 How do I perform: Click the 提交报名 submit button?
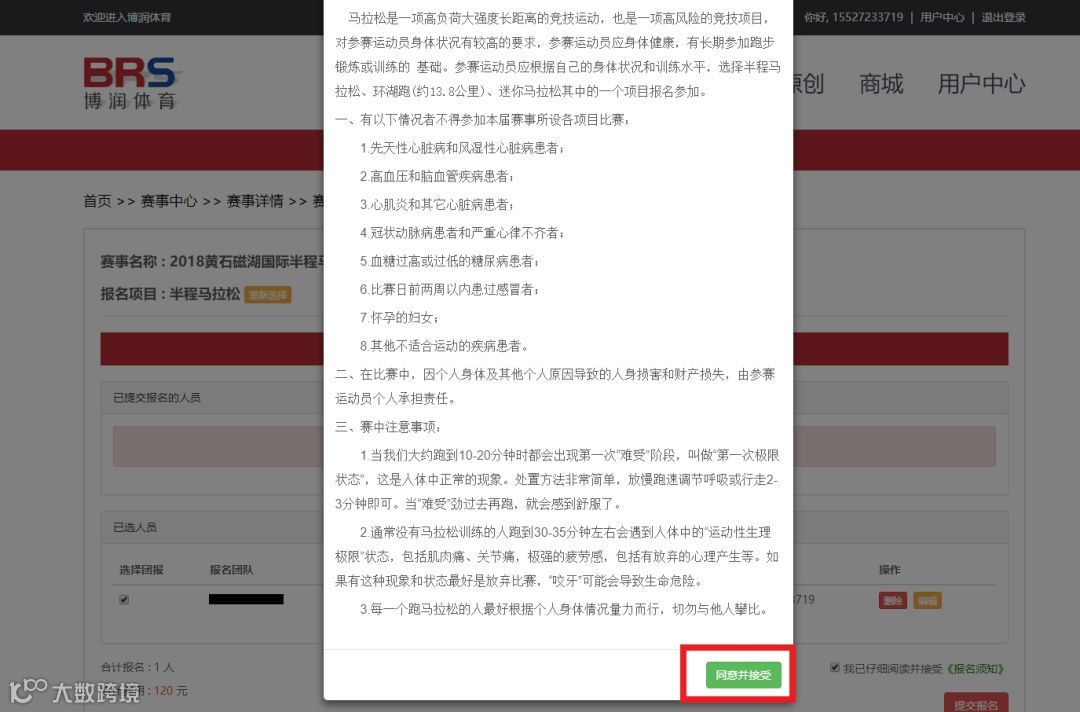pyautogui.click(x=975, y=703)
